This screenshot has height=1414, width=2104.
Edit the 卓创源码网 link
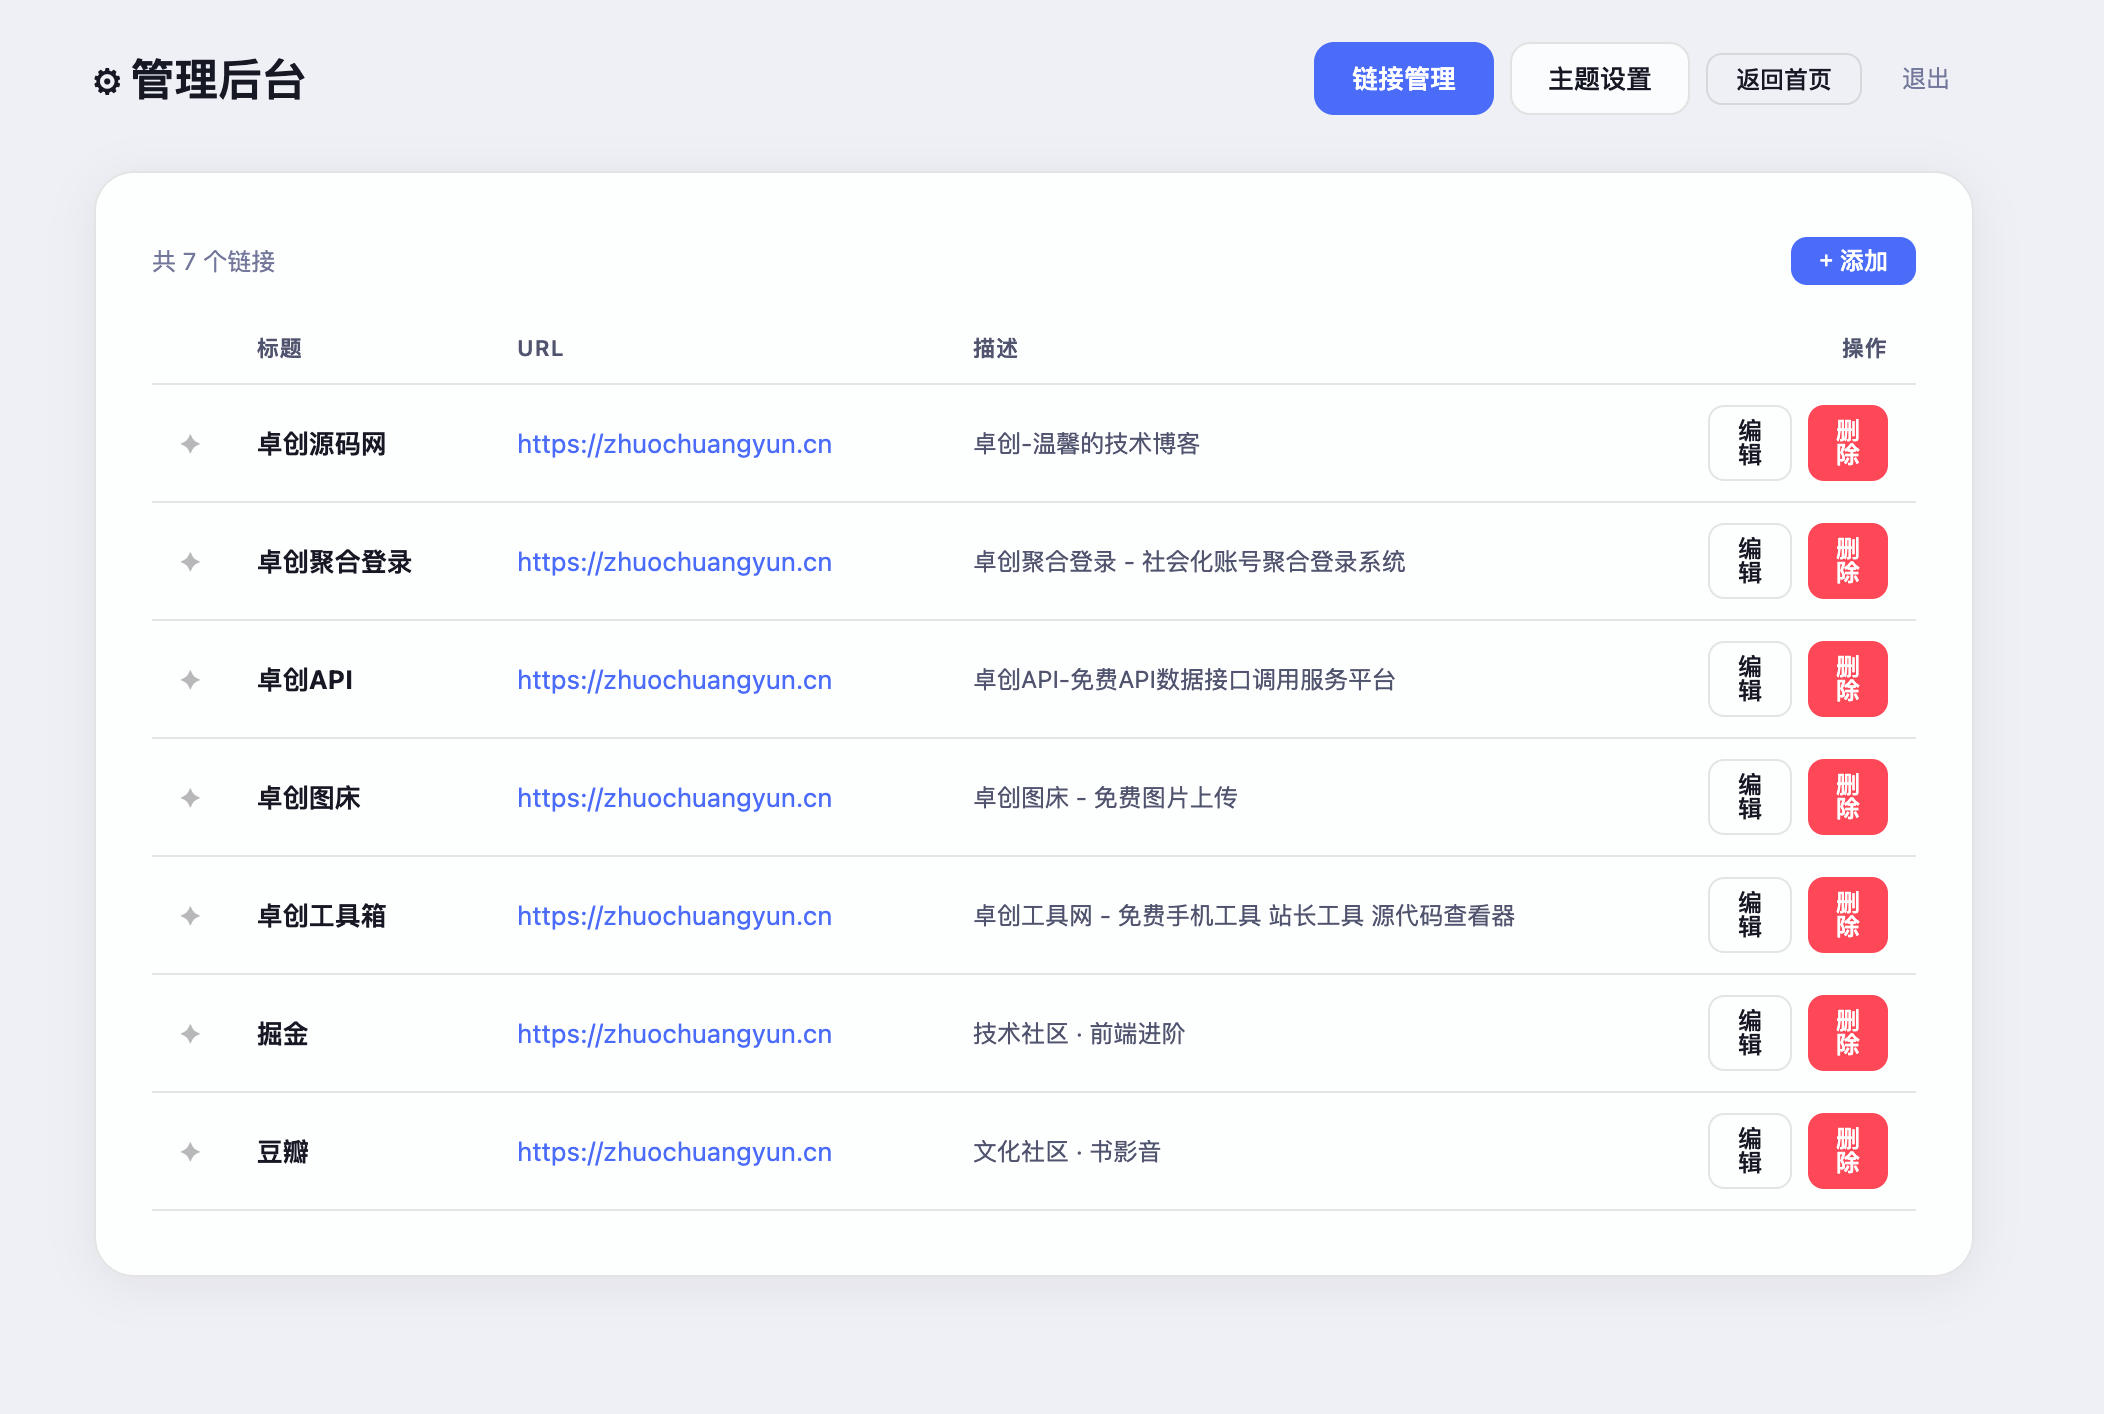(x=1749, y=443)
